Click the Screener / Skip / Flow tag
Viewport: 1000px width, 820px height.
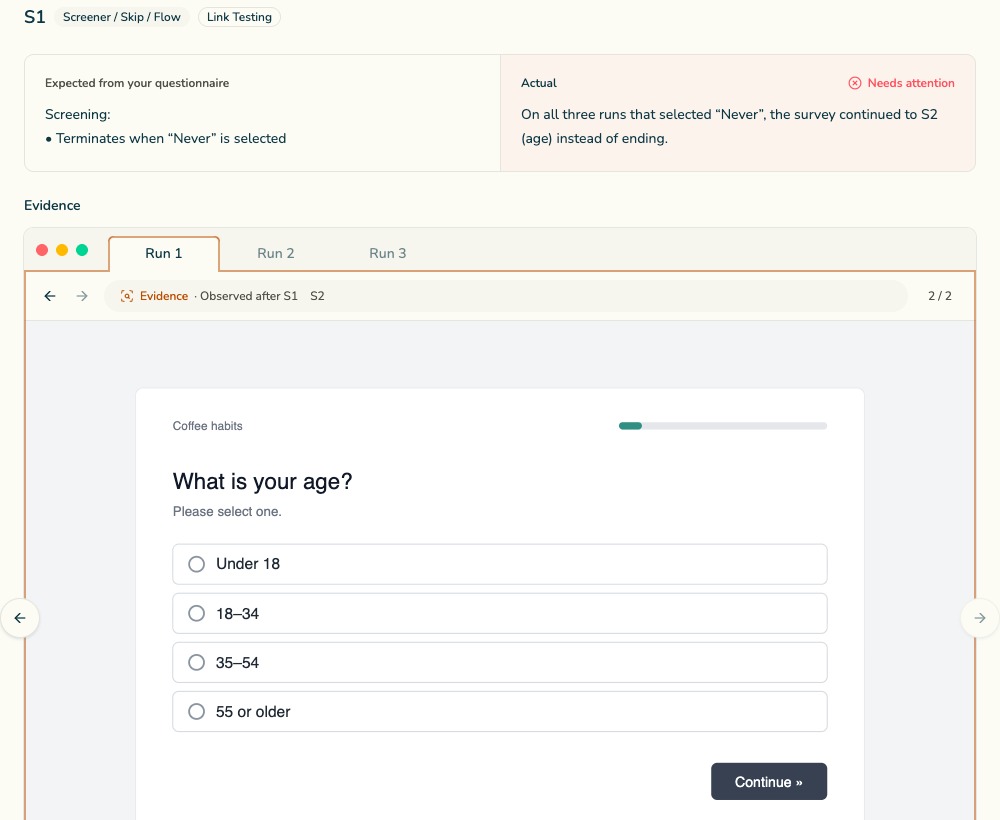122,17
